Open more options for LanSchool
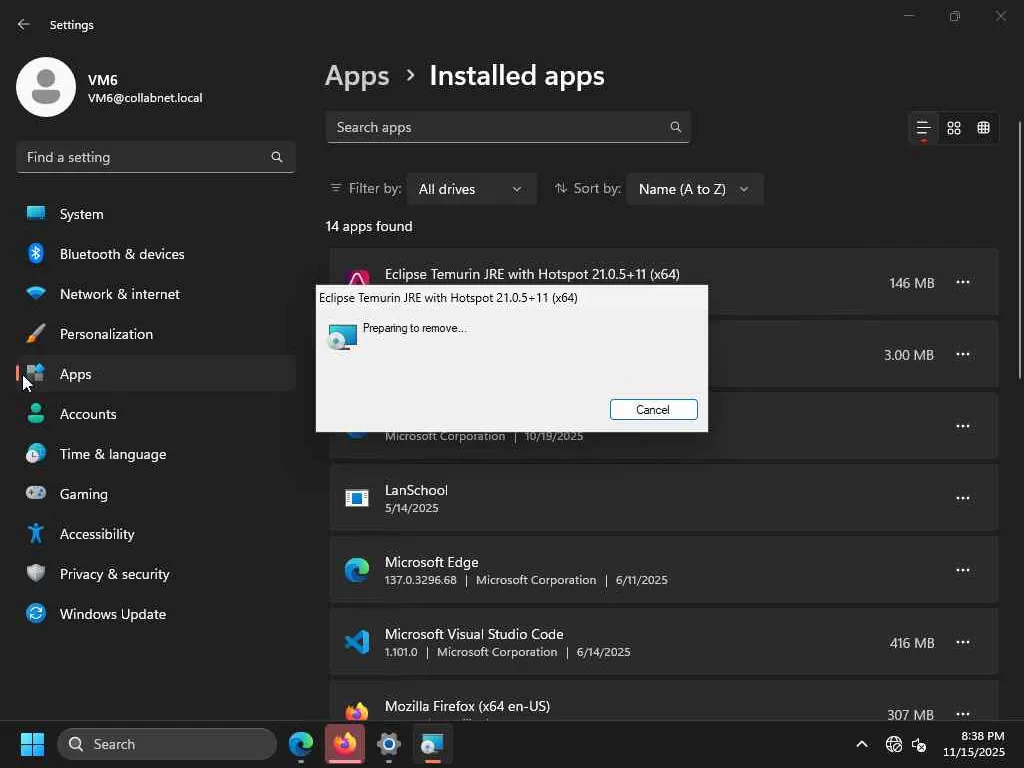The width and height of the screenshot is (1024, 768). click(962, 498)
